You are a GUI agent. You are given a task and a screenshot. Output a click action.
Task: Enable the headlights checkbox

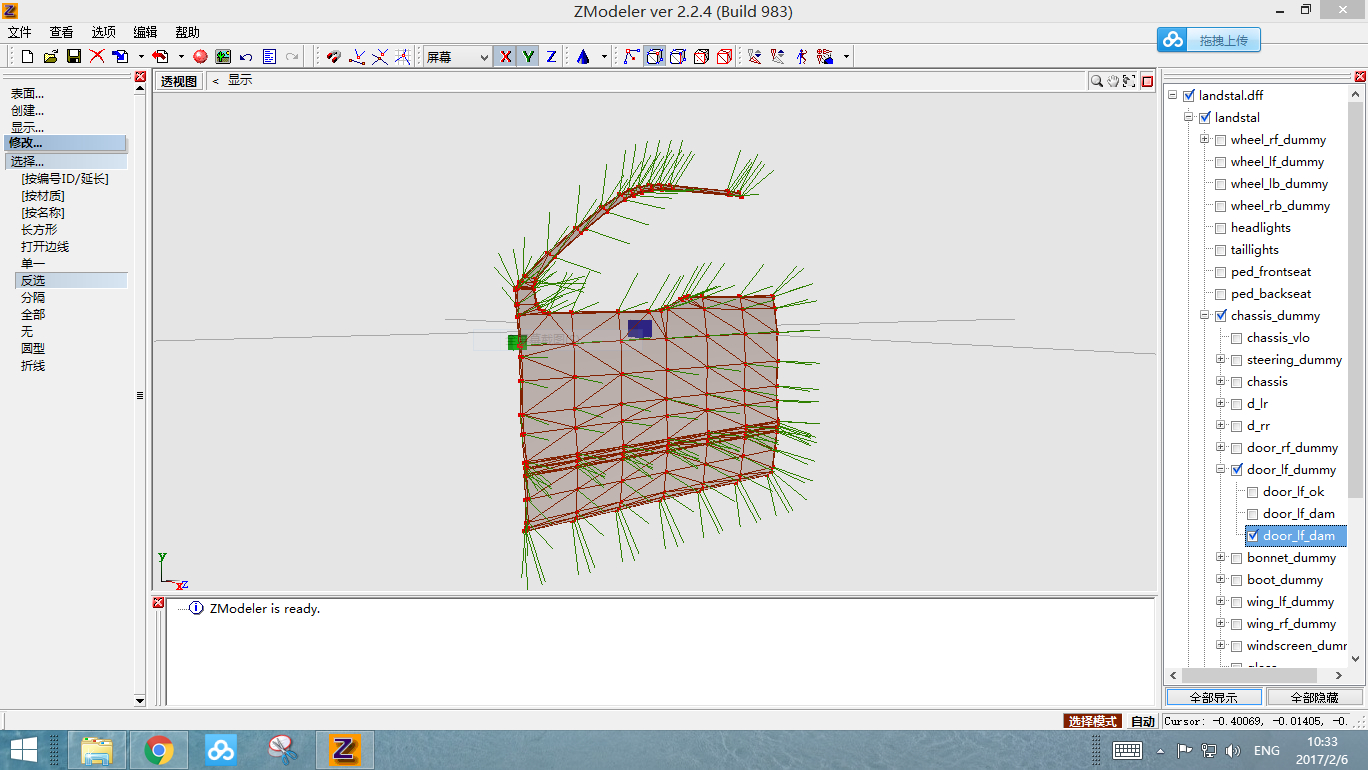(1220, 228)
